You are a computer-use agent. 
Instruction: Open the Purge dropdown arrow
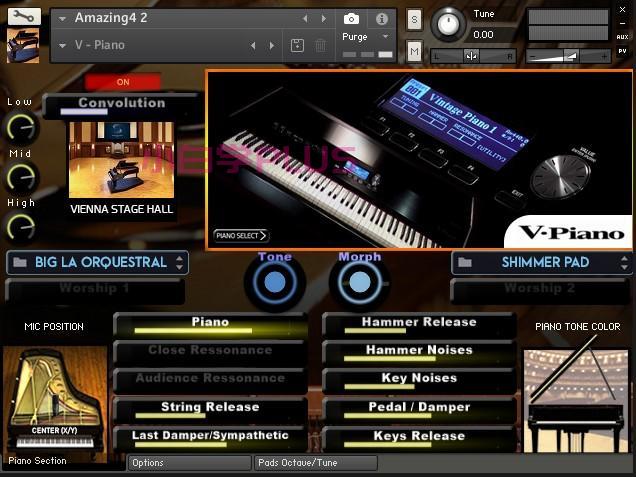click(385, 37)
